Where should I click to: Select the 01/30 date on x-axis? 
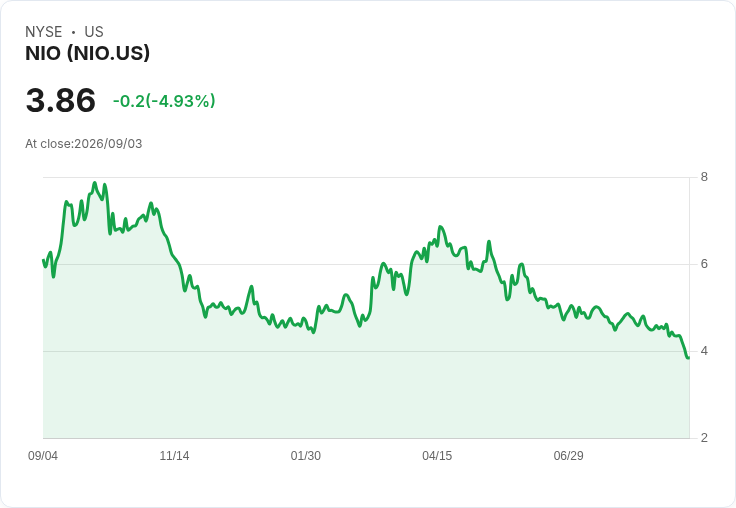click(306, 455)
